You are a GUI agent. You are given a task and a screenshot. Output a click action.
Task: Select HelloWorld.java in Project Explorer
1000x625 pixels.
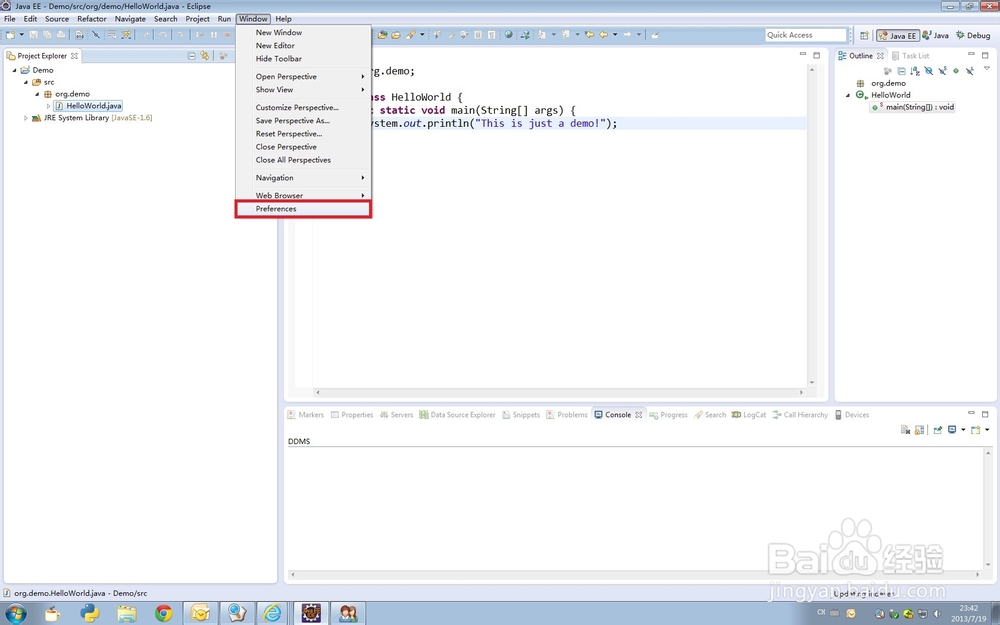click(x=87, y=106)
